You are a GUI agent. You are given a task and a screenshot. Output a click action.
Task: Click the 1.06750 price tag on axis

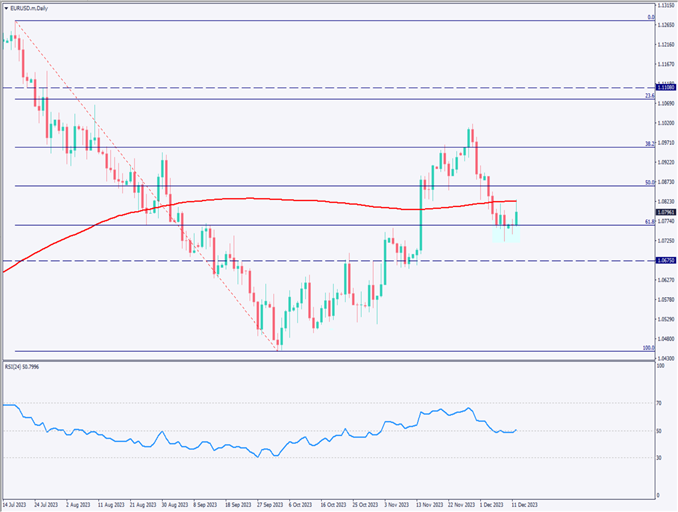(x=667, y=260)
